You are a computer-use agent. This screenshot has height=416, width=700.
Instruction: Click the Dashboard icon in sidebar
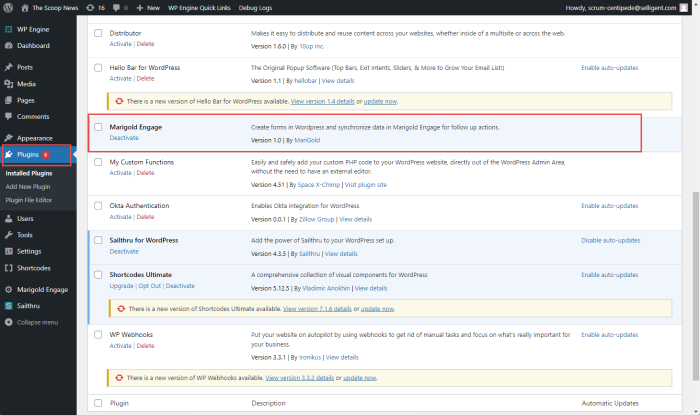click(x=9, y=46)
